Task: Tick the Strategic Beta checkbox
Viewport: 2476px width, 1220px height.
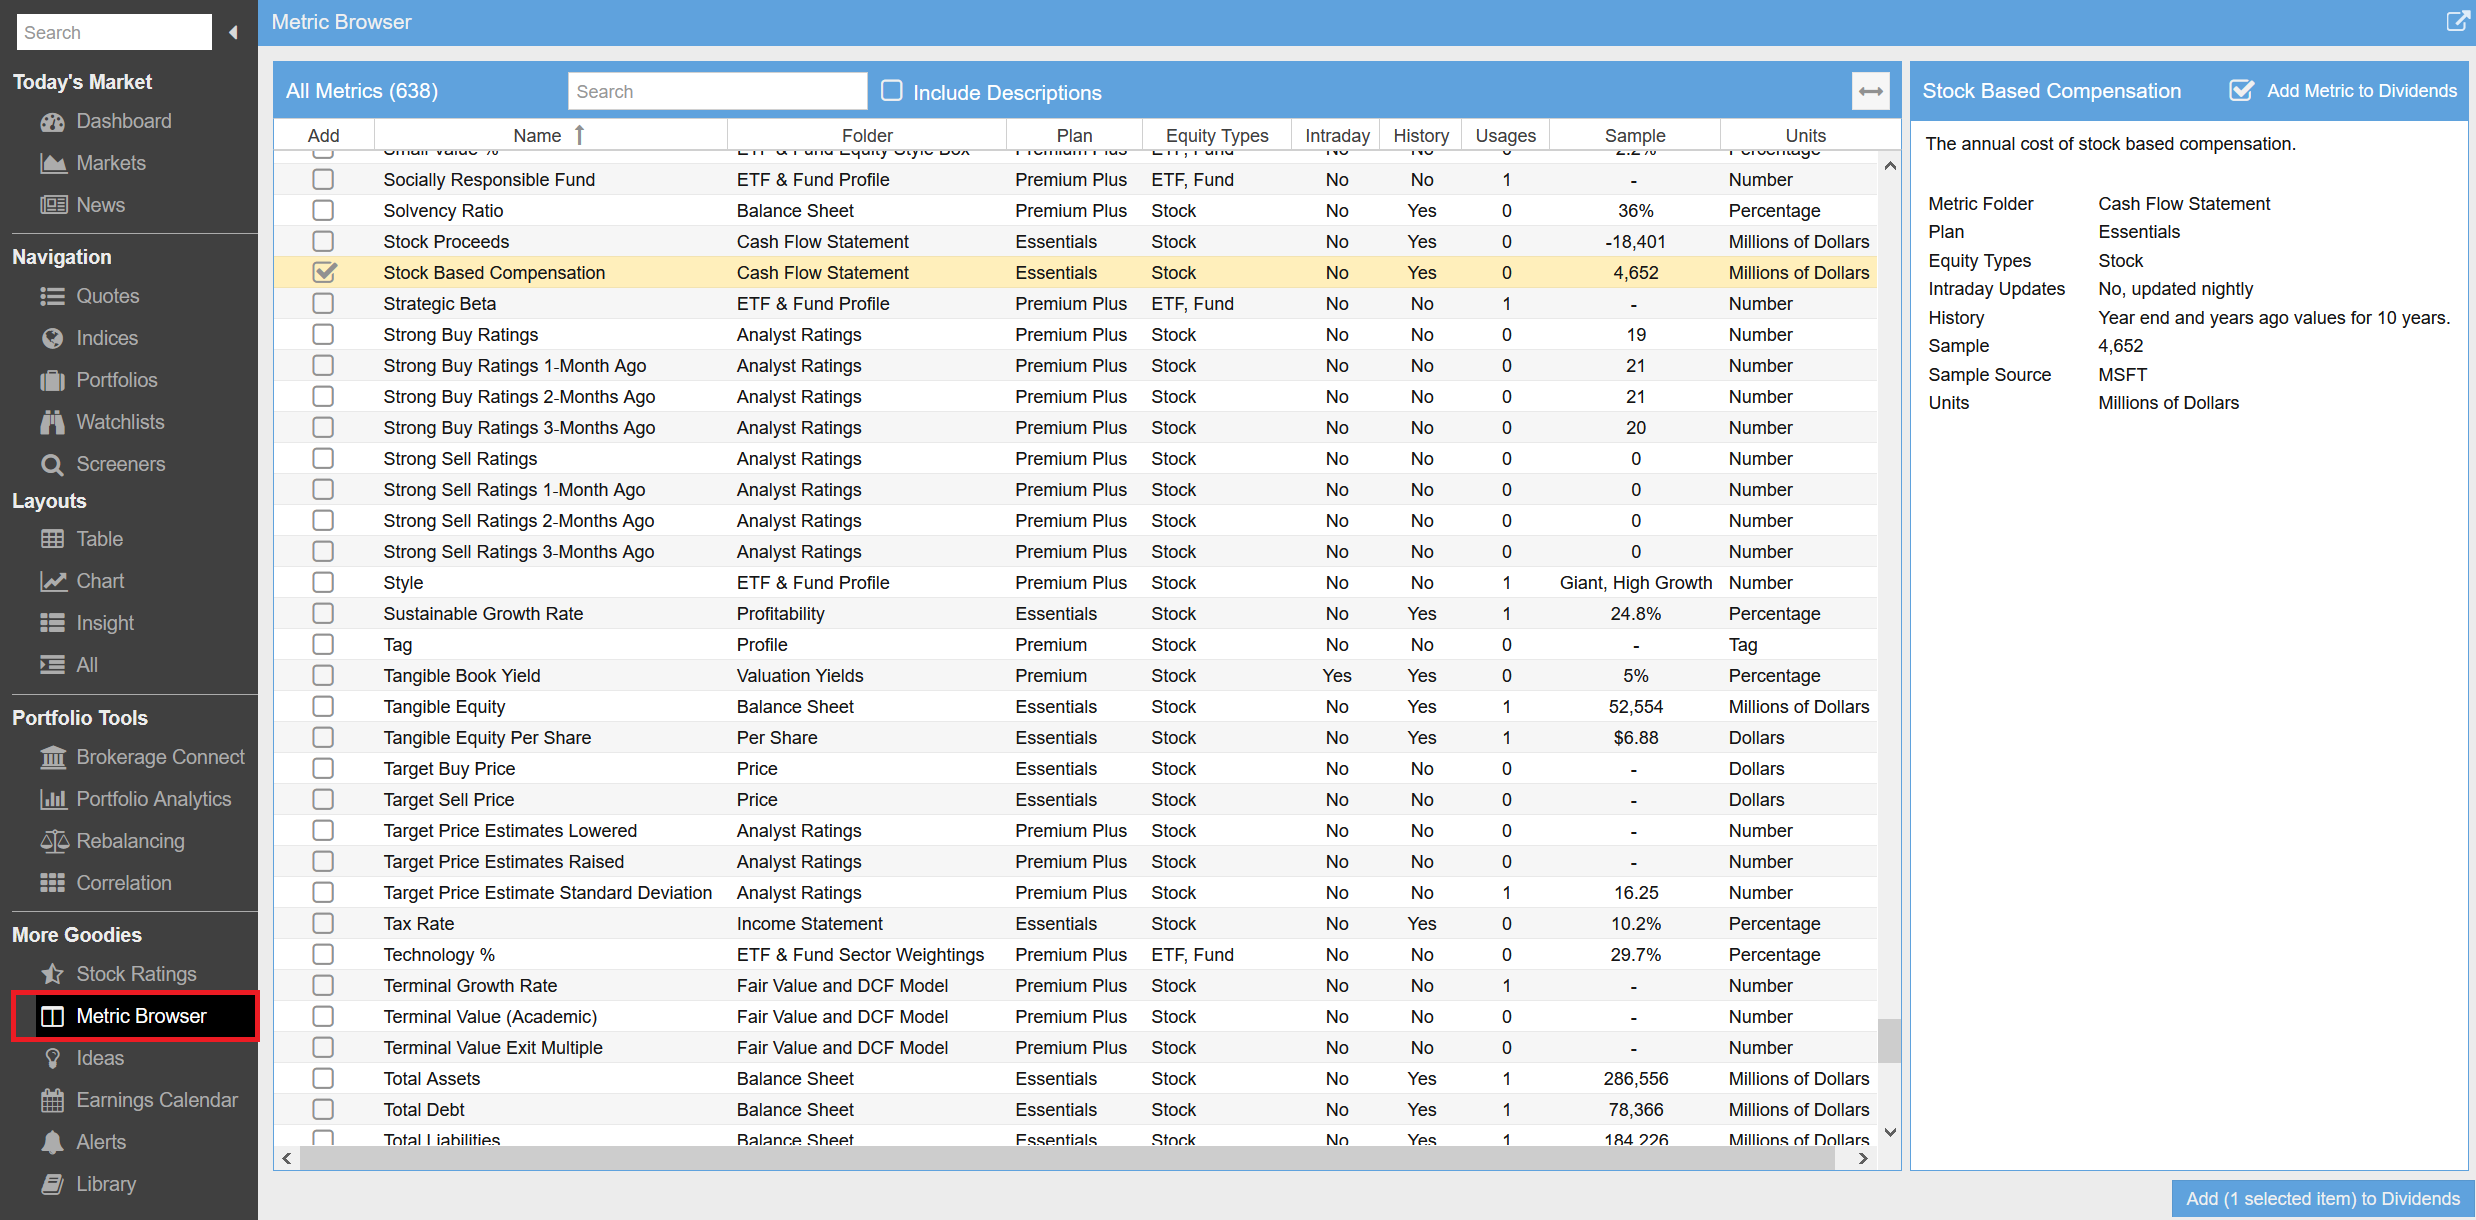Action: (x=323, y=303)
